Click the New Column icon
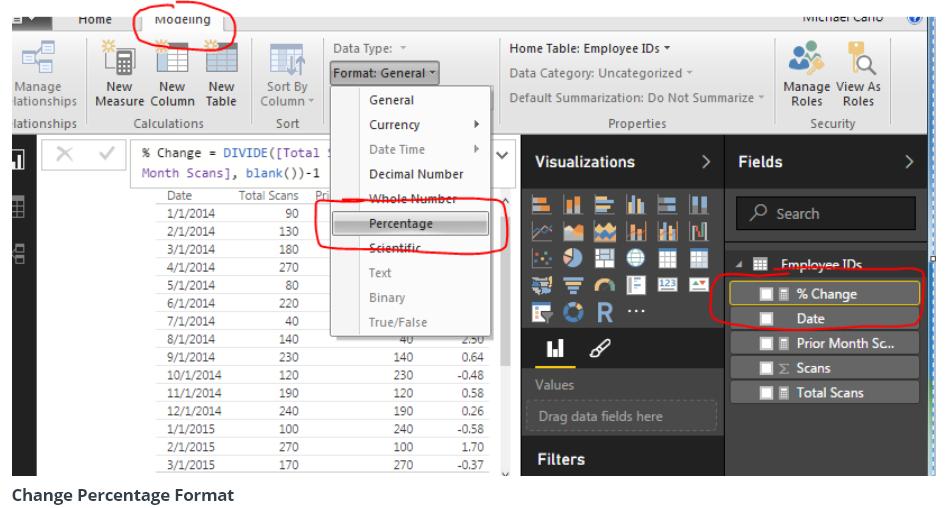This screenshot has height=508, width=946. [x=172, y=62]
